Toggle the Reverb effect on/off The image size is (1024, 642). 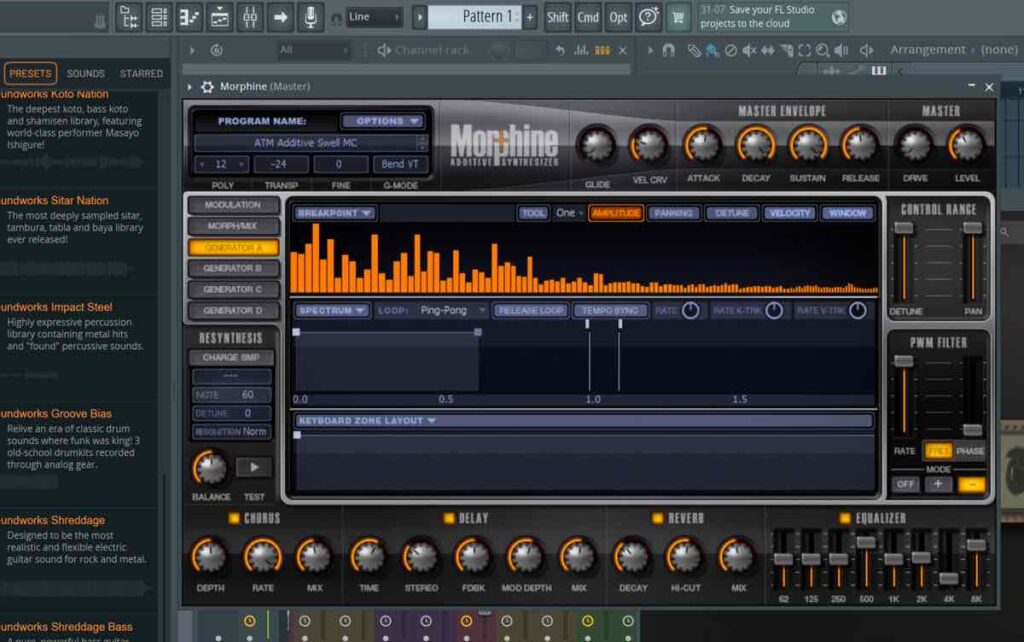658,519
